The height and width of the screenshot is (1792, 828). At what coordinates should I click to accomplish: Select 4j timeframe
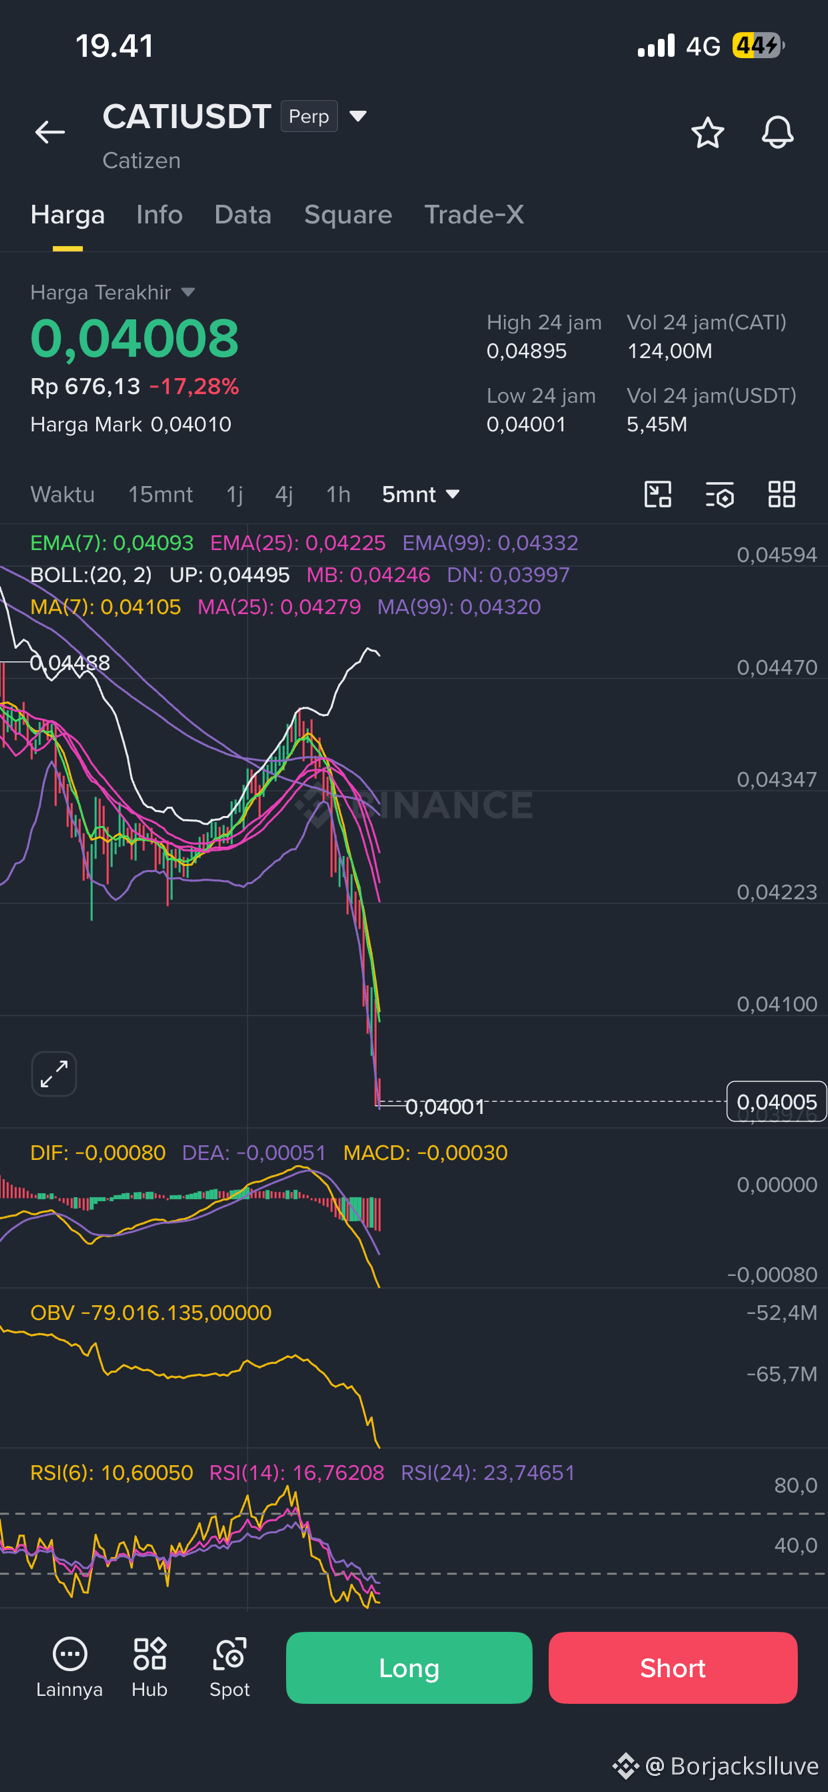[284, 494]
